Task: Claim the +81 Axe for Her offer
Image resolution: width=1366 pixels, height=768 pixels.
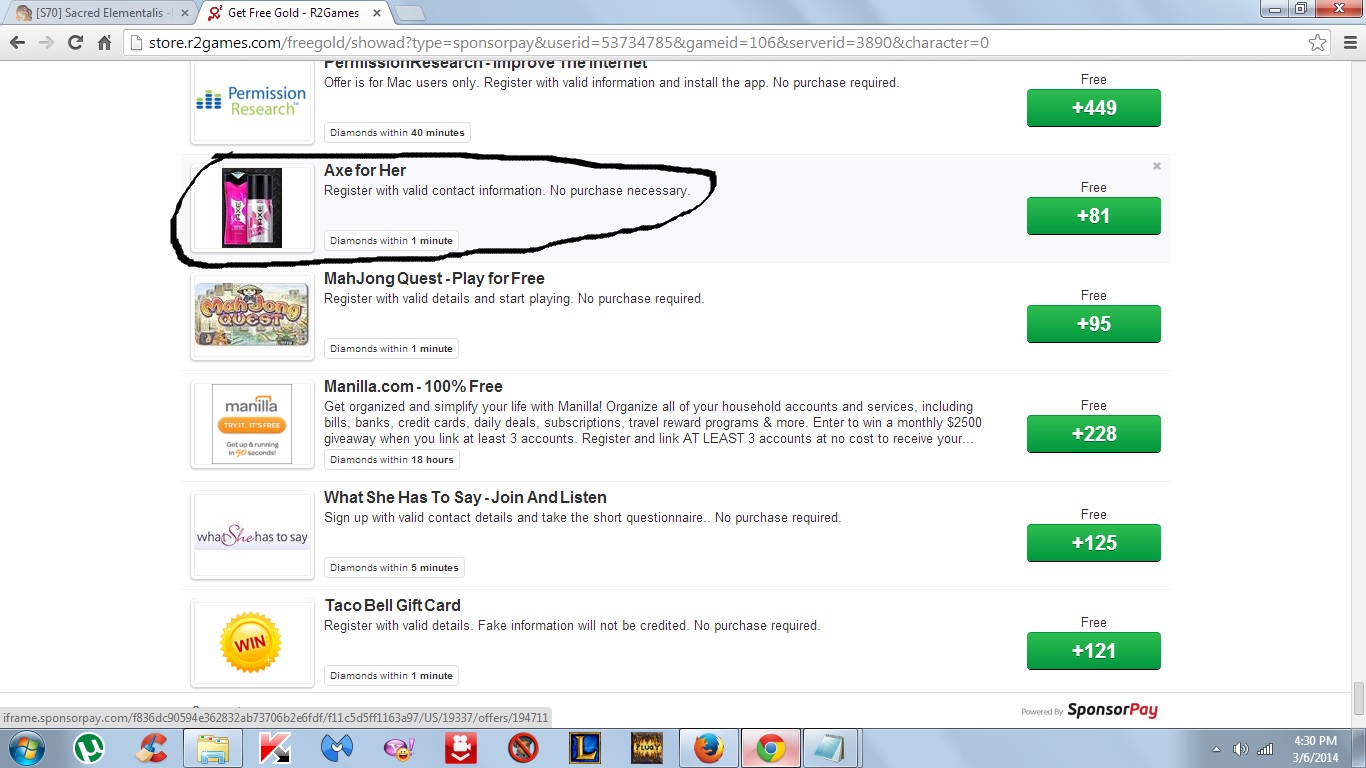Action: point(1093,216)
